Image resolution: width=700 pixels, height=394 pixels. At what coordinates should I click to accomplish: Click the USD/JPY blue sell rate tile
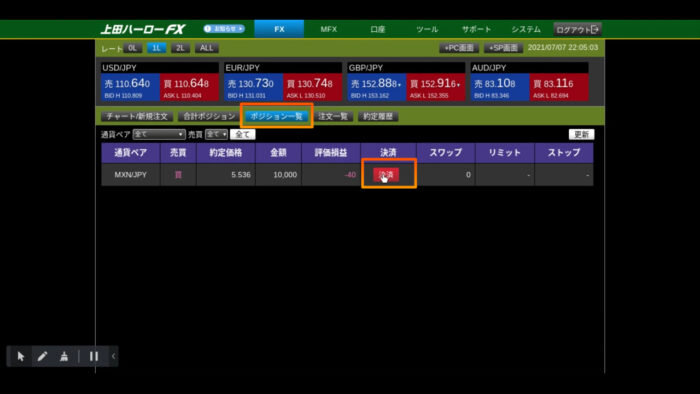point(130,87)
